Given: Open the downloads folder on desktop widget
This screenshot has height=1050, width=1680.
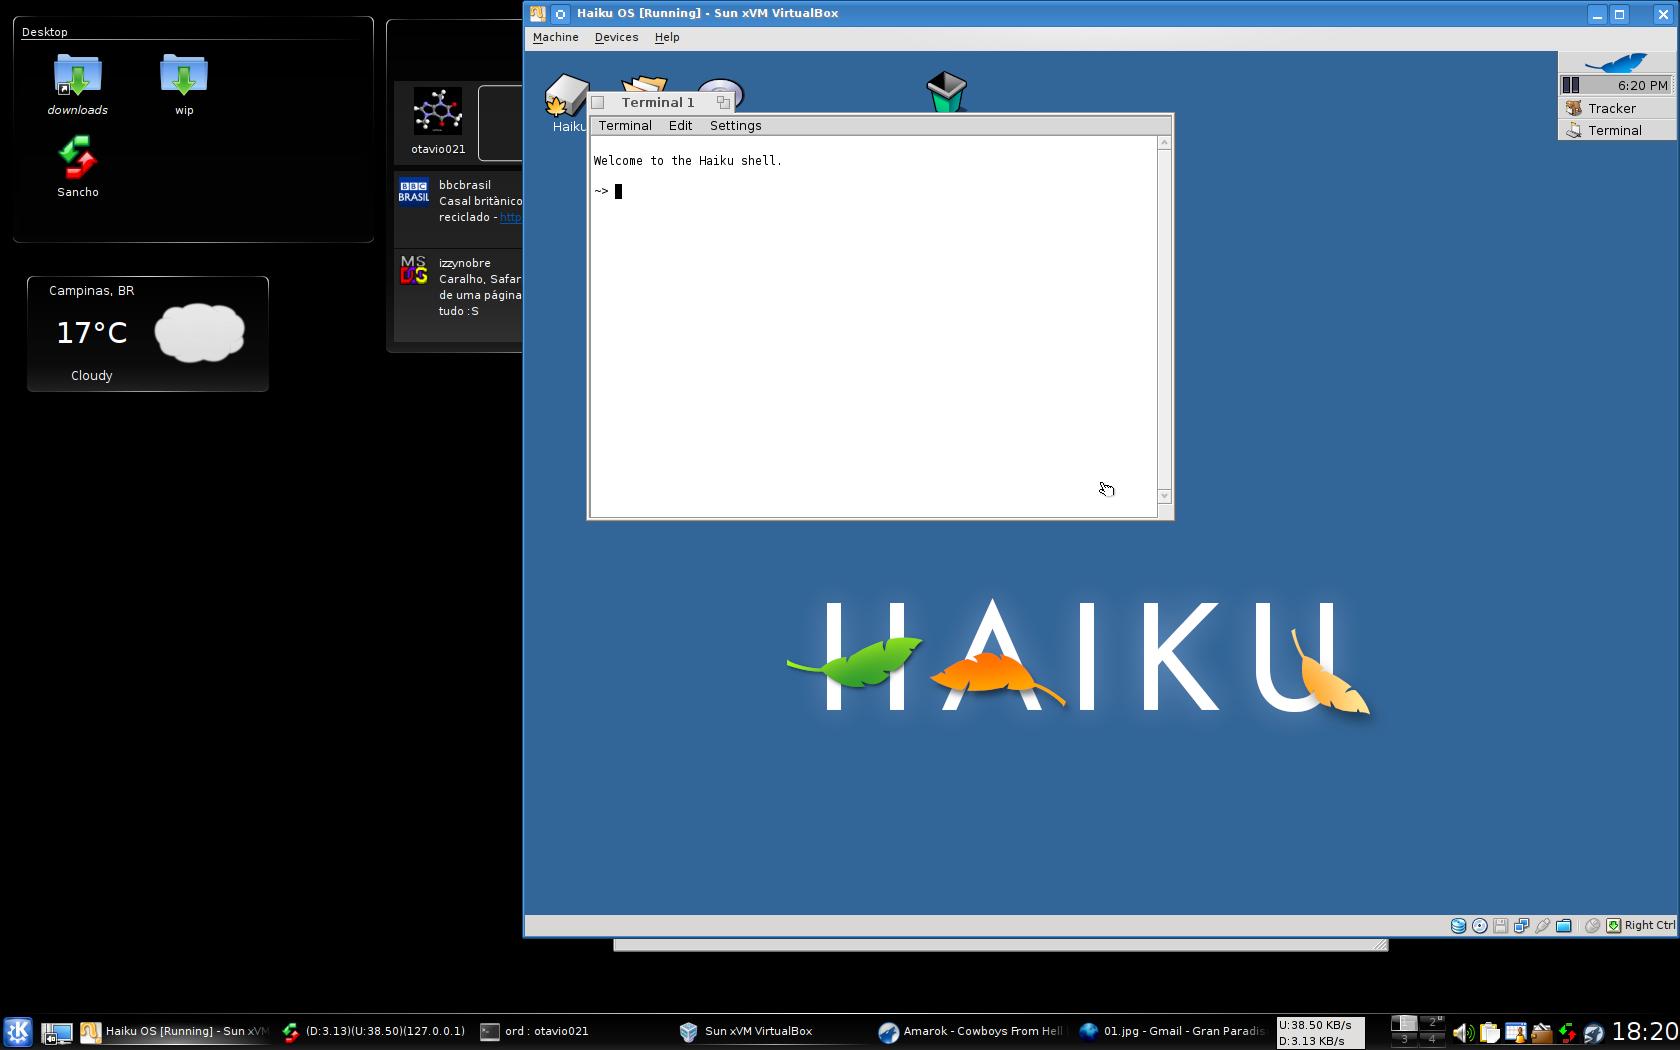Looking at the screenshot, I should tap(78, 76).
